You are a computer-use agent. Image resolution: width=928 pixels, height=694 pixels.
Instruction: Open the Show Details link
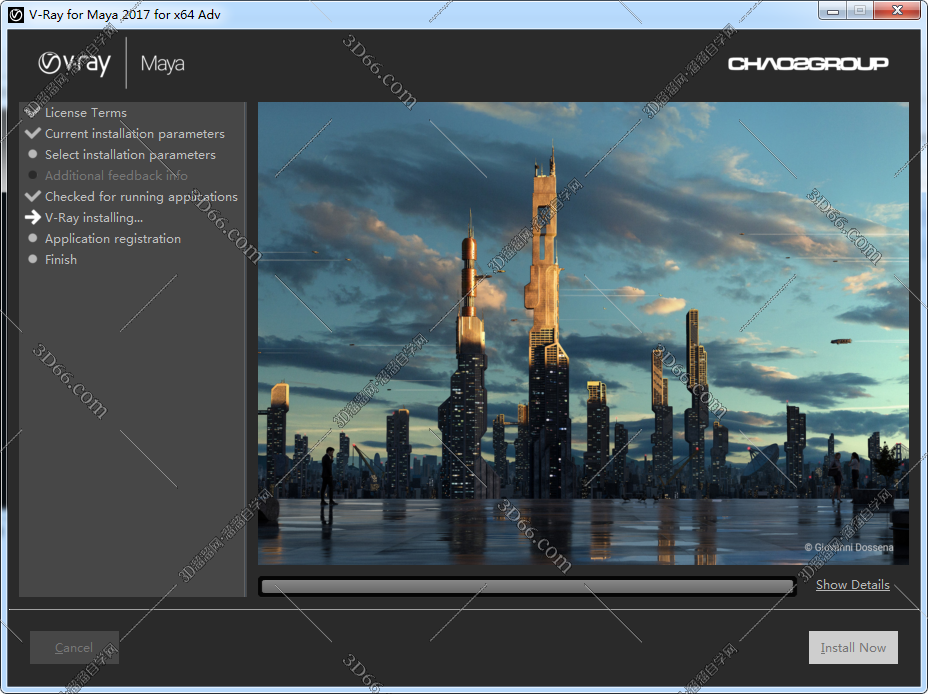pyautogui.click(x=852, y=585)
